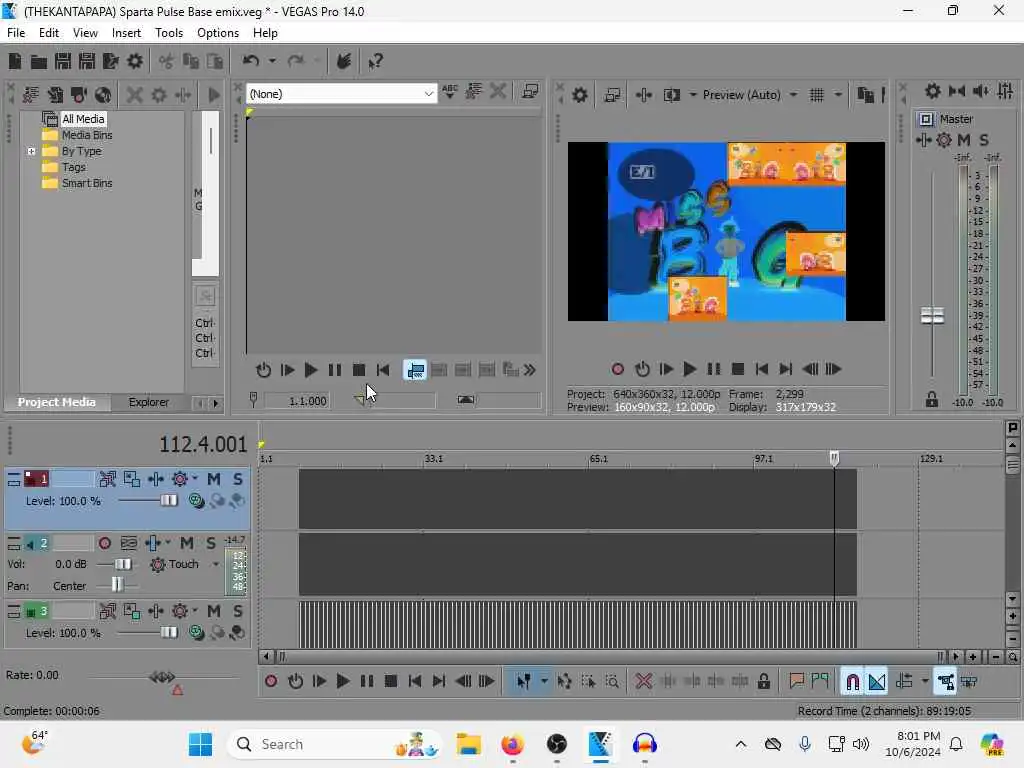Copy preview snapshot to clipboard icon
This screenshot has width=1024, height=768.
click(x=865, y=95)
